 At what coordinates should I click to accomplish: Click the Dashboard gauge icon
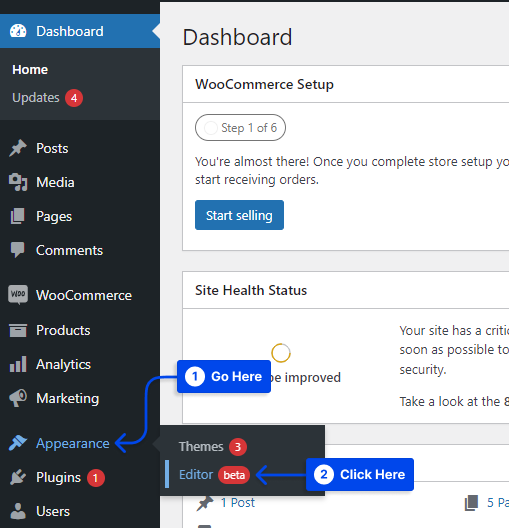(x=18, y=31)
